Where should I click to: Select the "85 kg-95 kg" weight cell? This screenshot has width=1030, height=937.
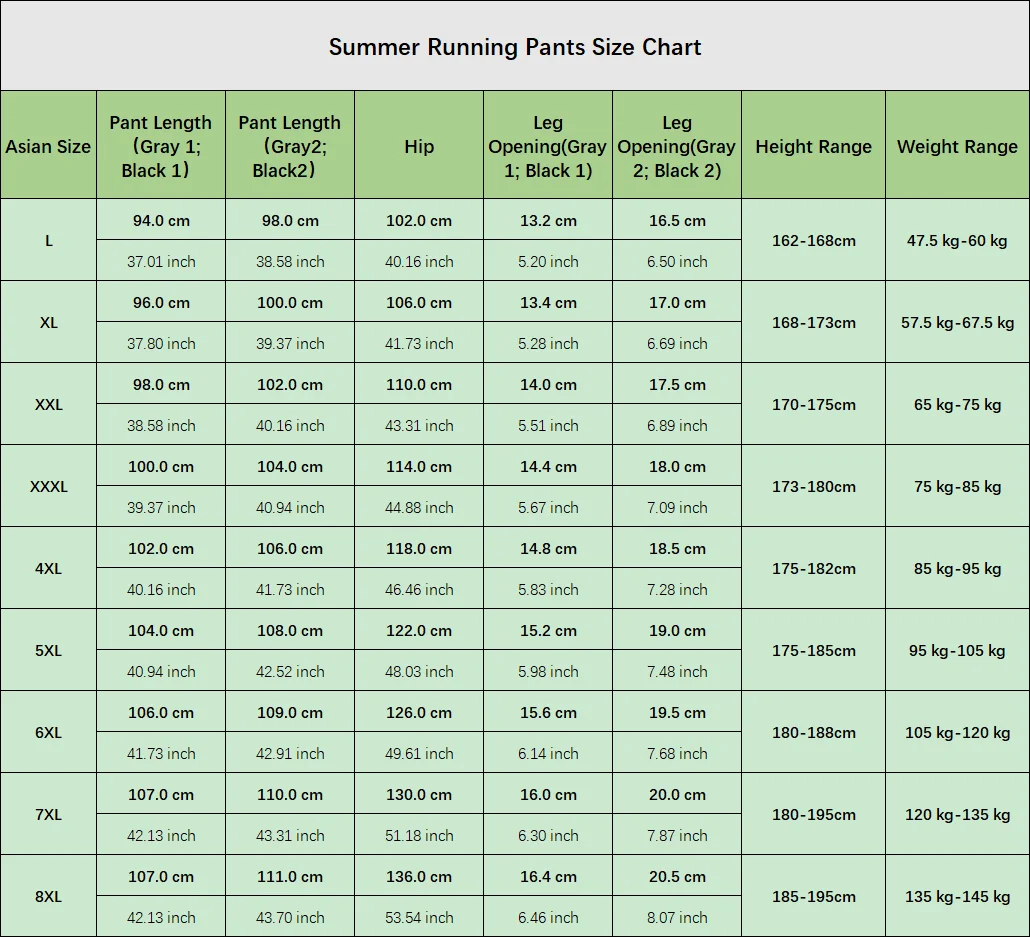(957, 569)
